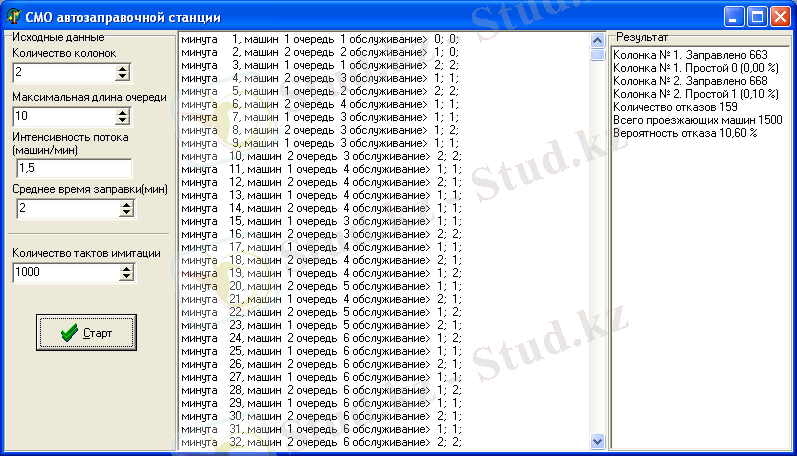Select the log row for минута 27

(x=321, y=378)
